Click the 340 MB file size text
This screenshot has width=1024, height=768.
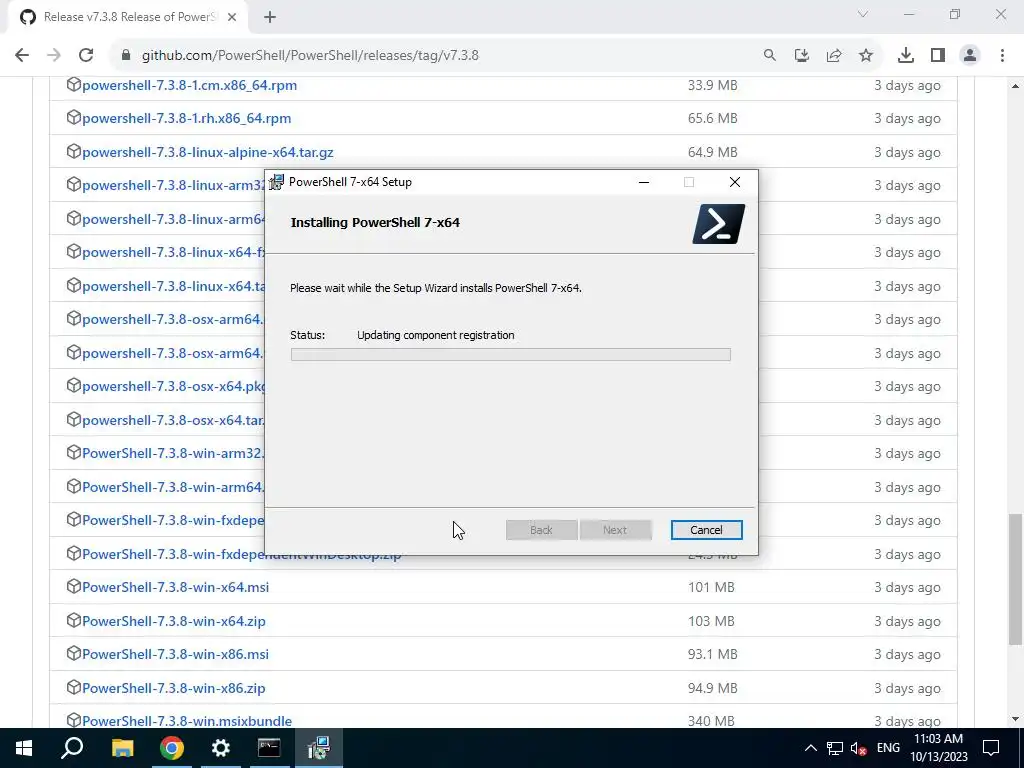click(x=711, y=721)
